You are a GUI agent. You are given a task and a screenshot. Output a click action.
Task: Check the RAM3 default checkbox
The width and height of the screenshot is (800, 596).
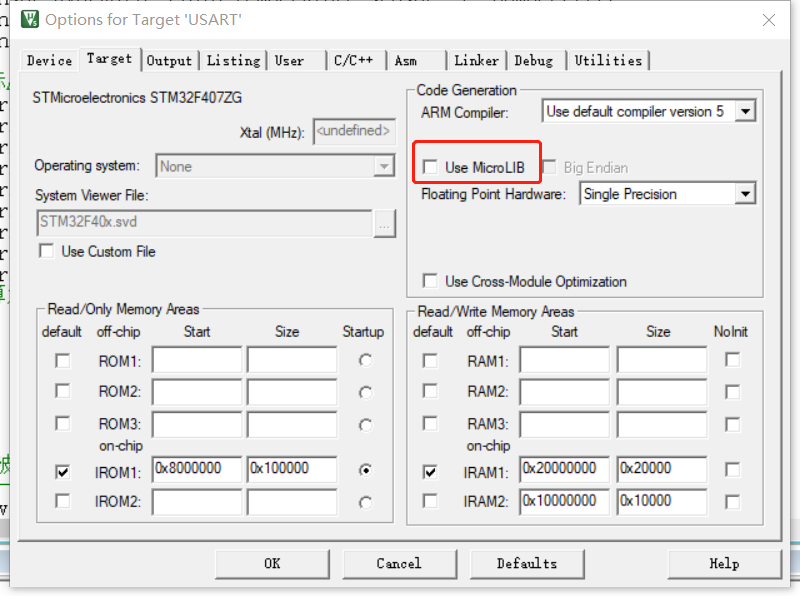430,424
